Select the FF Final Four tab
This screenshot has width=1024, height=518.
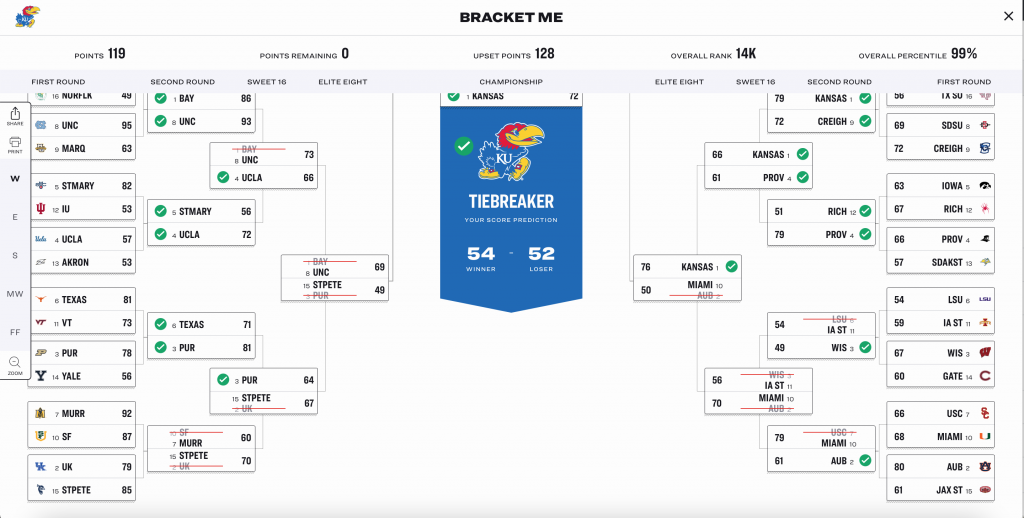coord(15,332)
